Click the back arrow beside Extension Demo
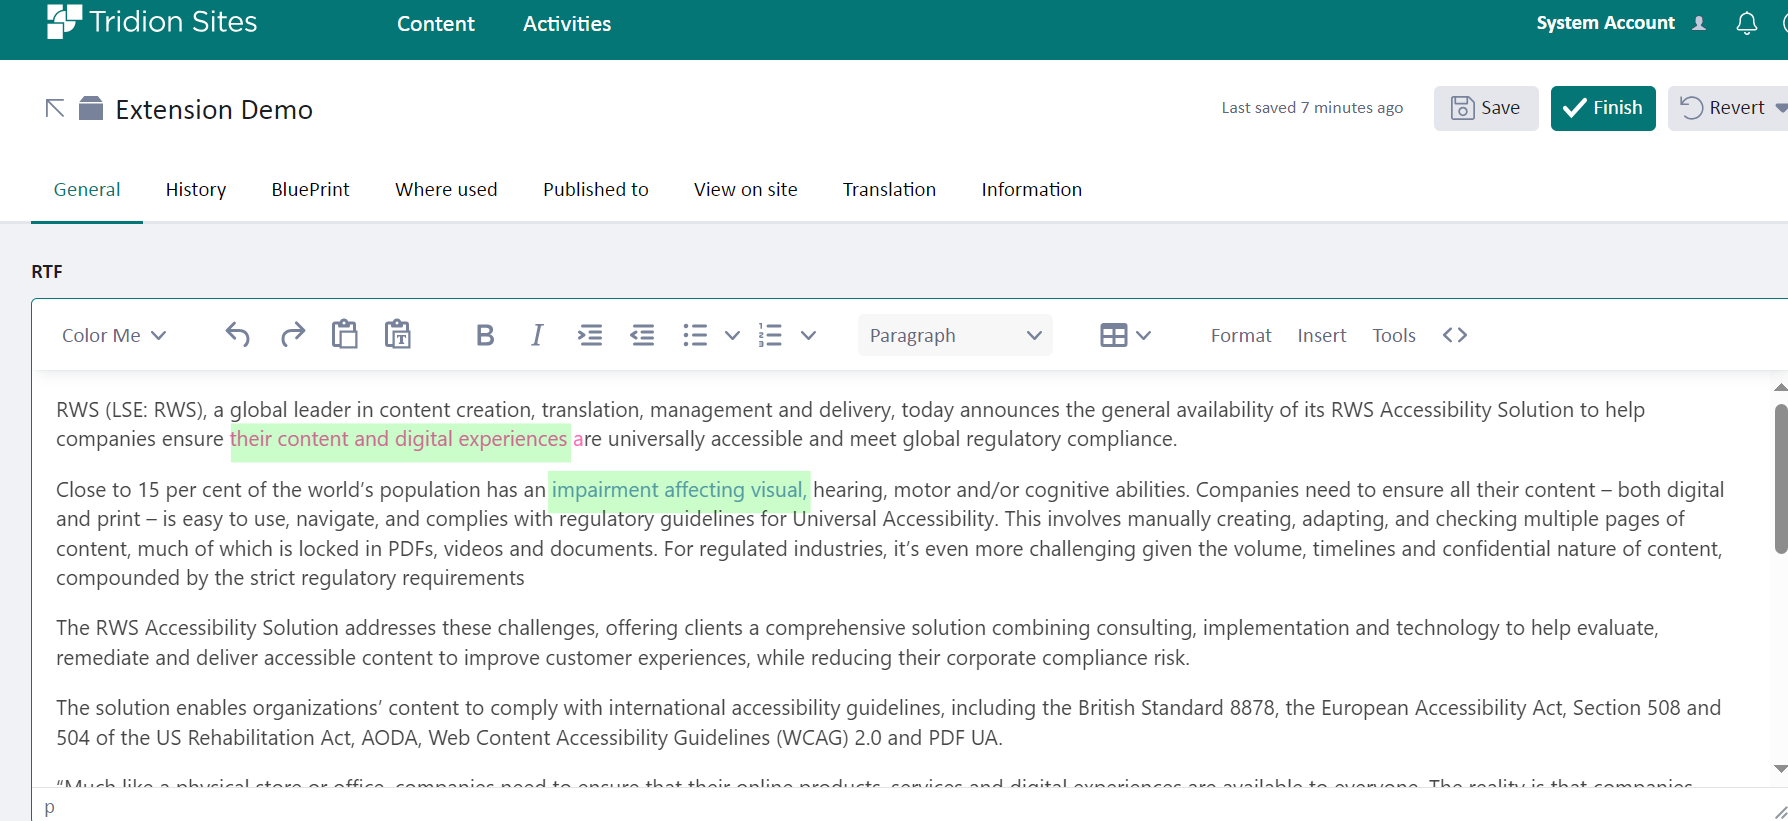This screenshot has width=1788, height=821. tap(55, 108)
